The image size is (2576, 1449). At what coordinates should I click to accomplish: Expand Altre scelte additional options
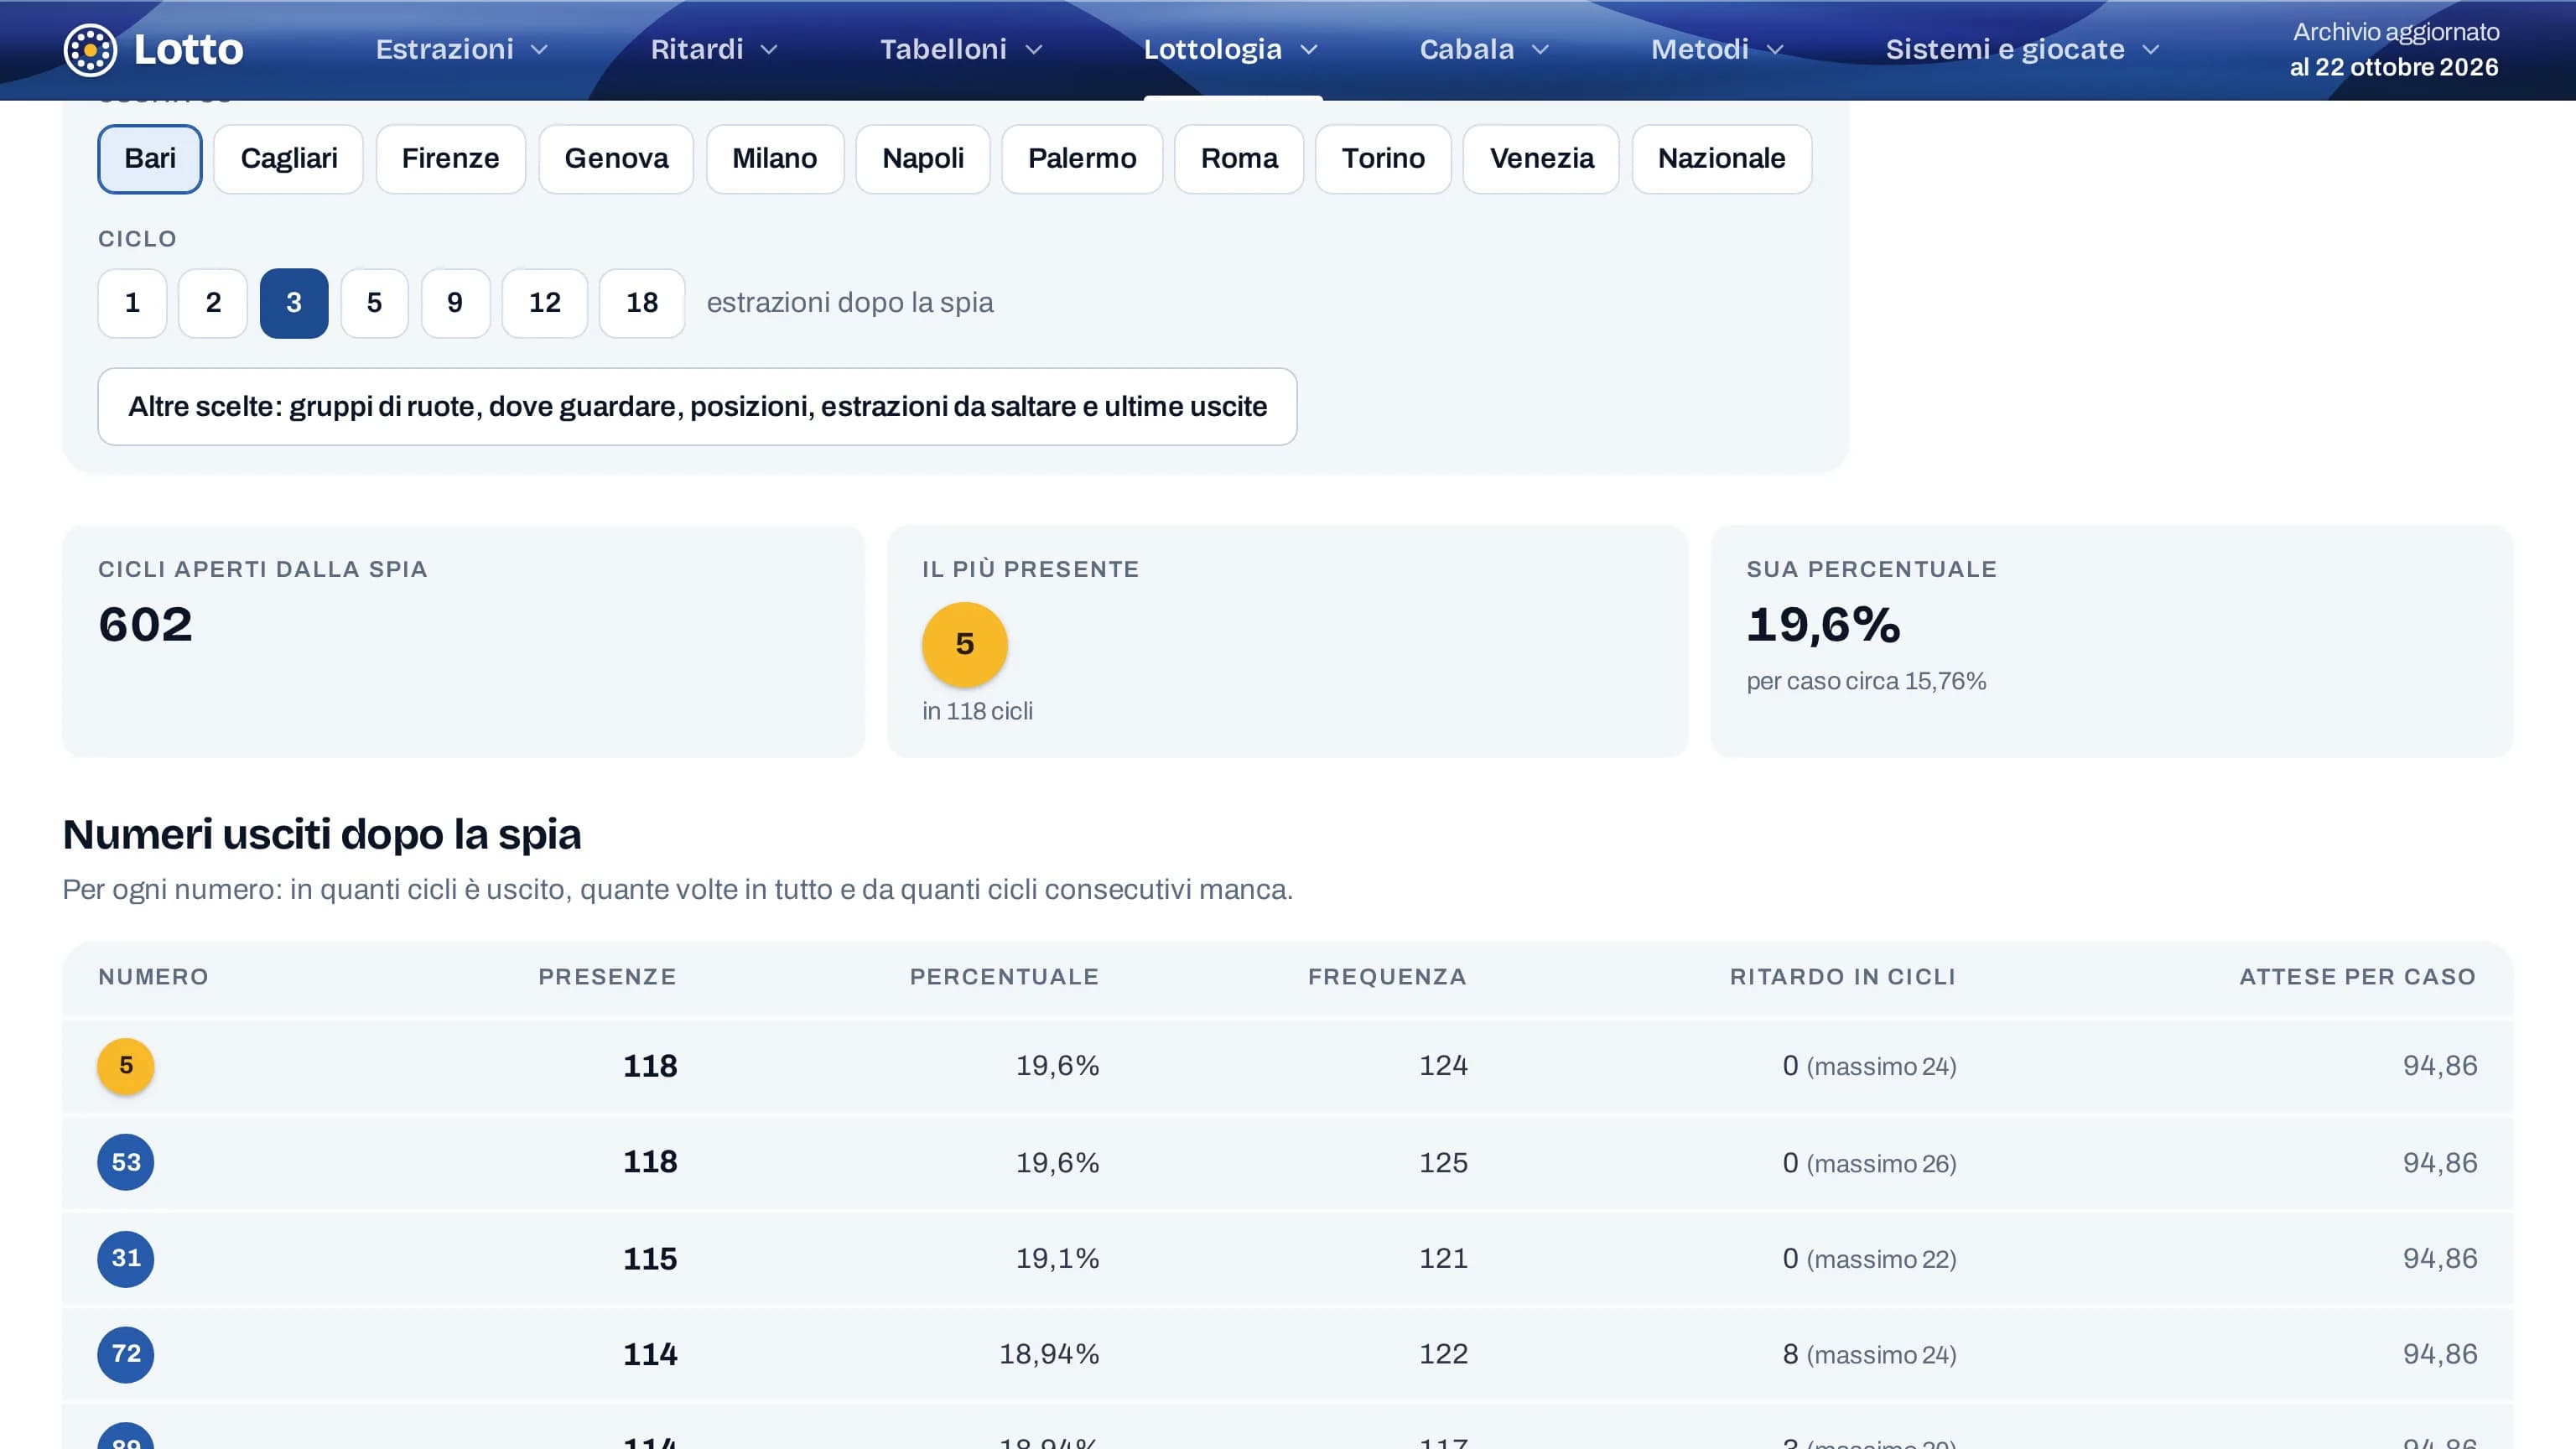[697, 407]
